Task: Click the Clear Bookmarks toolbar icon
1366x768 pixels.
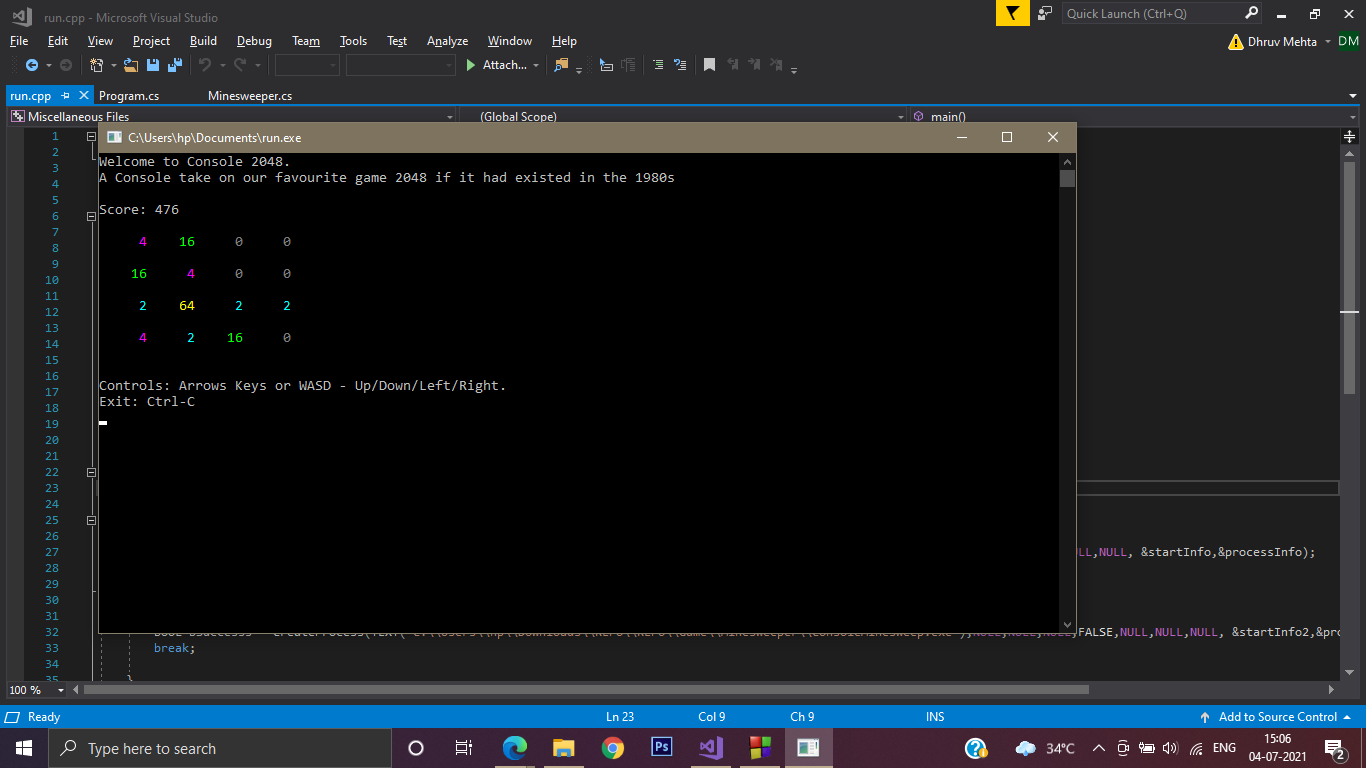Action: [x=777, y=65]
